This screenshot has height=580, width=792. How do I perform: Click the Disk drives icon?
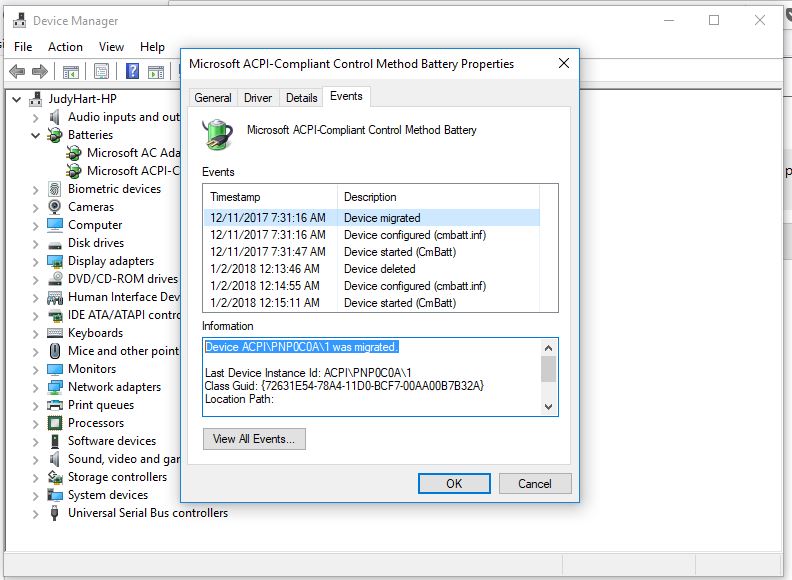click(55, 245)
